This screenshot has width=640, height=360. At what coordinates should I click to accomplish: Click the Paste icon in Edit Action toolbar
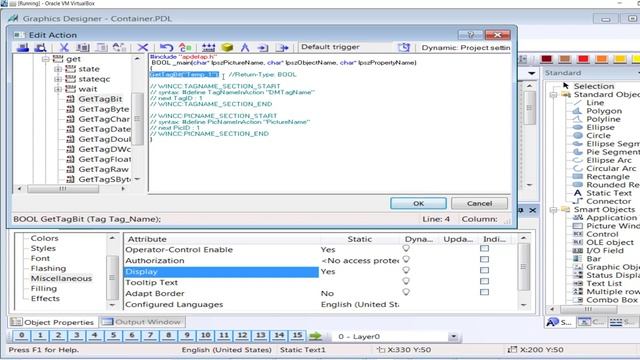click(101, 47)
